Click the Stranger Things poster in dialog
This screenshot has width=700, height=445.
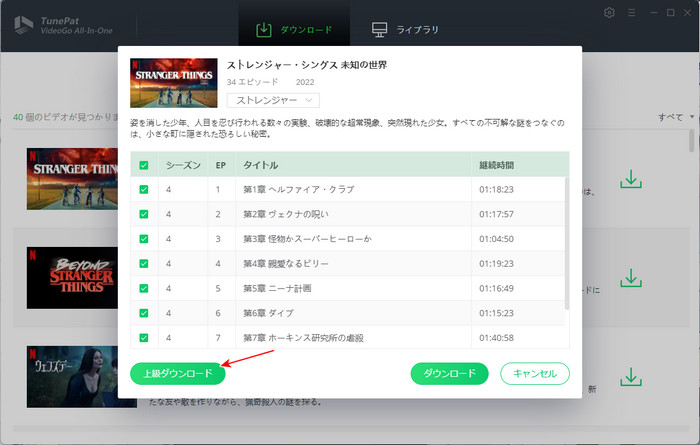pyautogui.click(x=174, y=83)
